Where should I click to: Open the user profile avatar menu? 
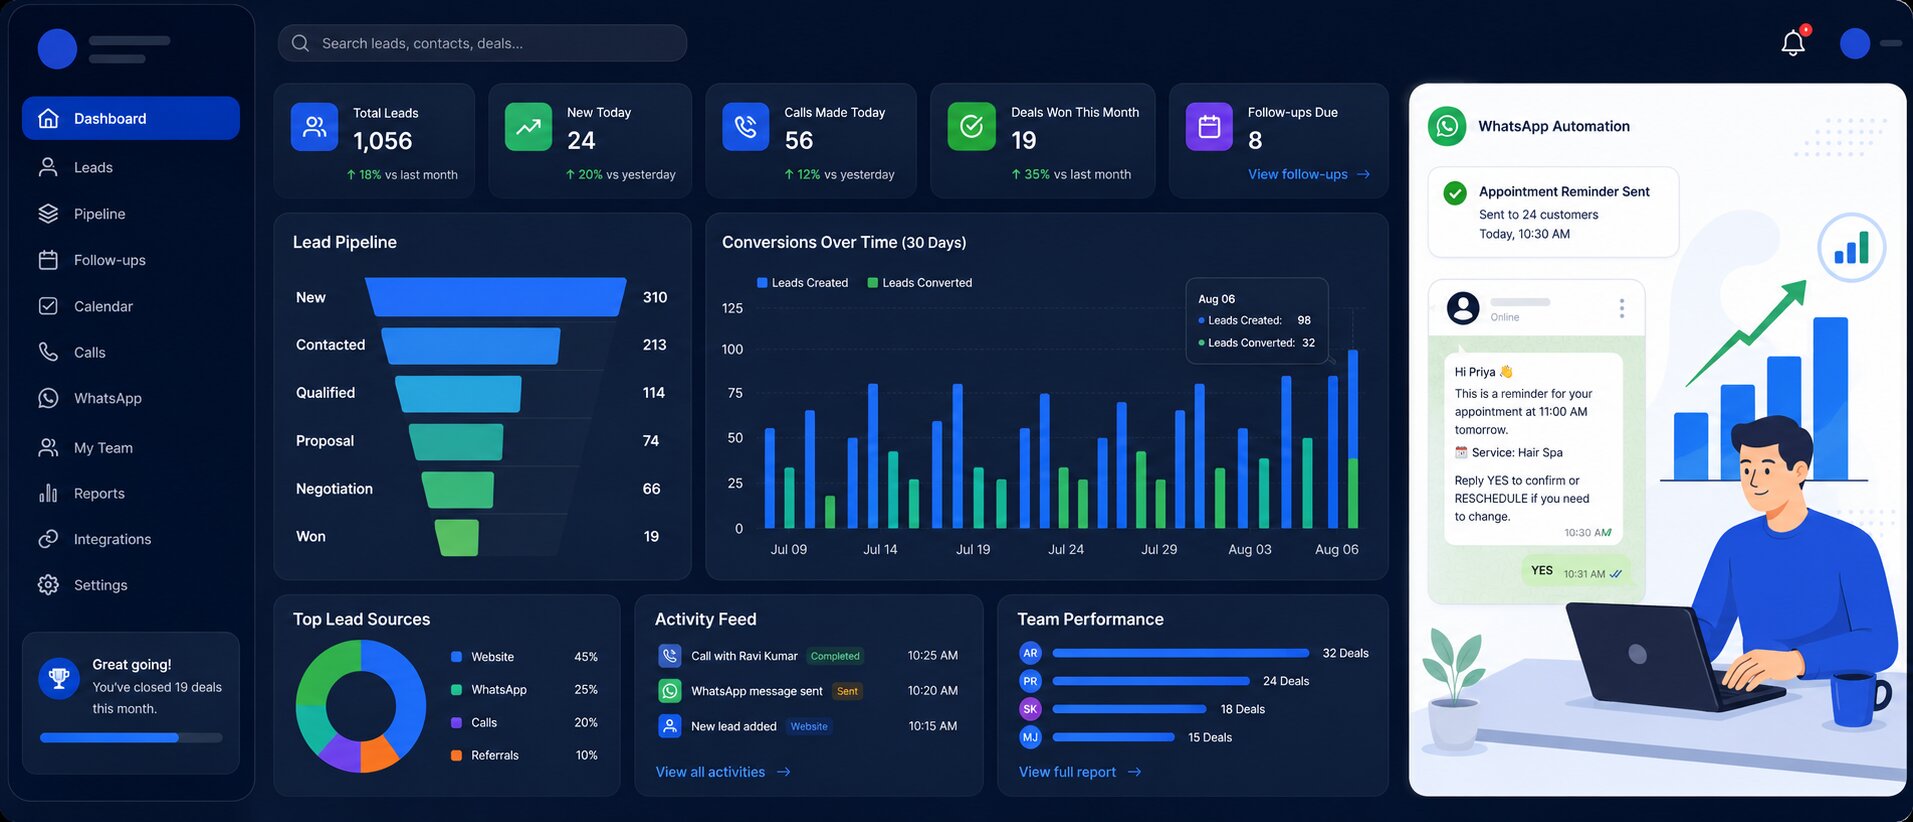pyautogui.click(x=1855, y=44)
